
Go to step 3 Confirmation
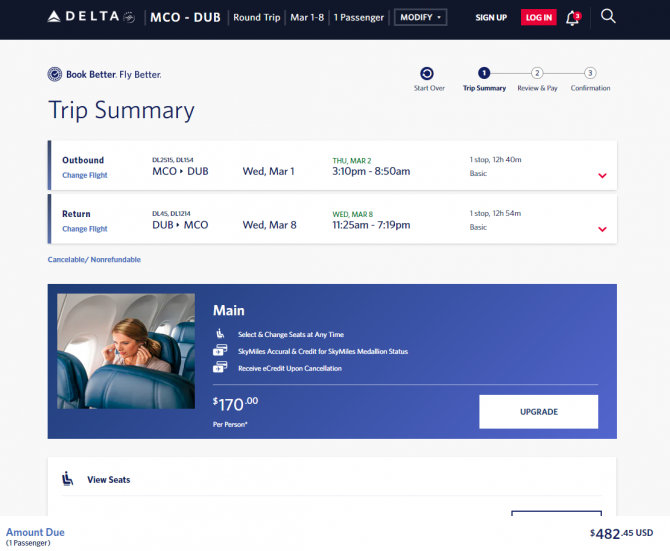pyautogui.click(x=590, y=79)
